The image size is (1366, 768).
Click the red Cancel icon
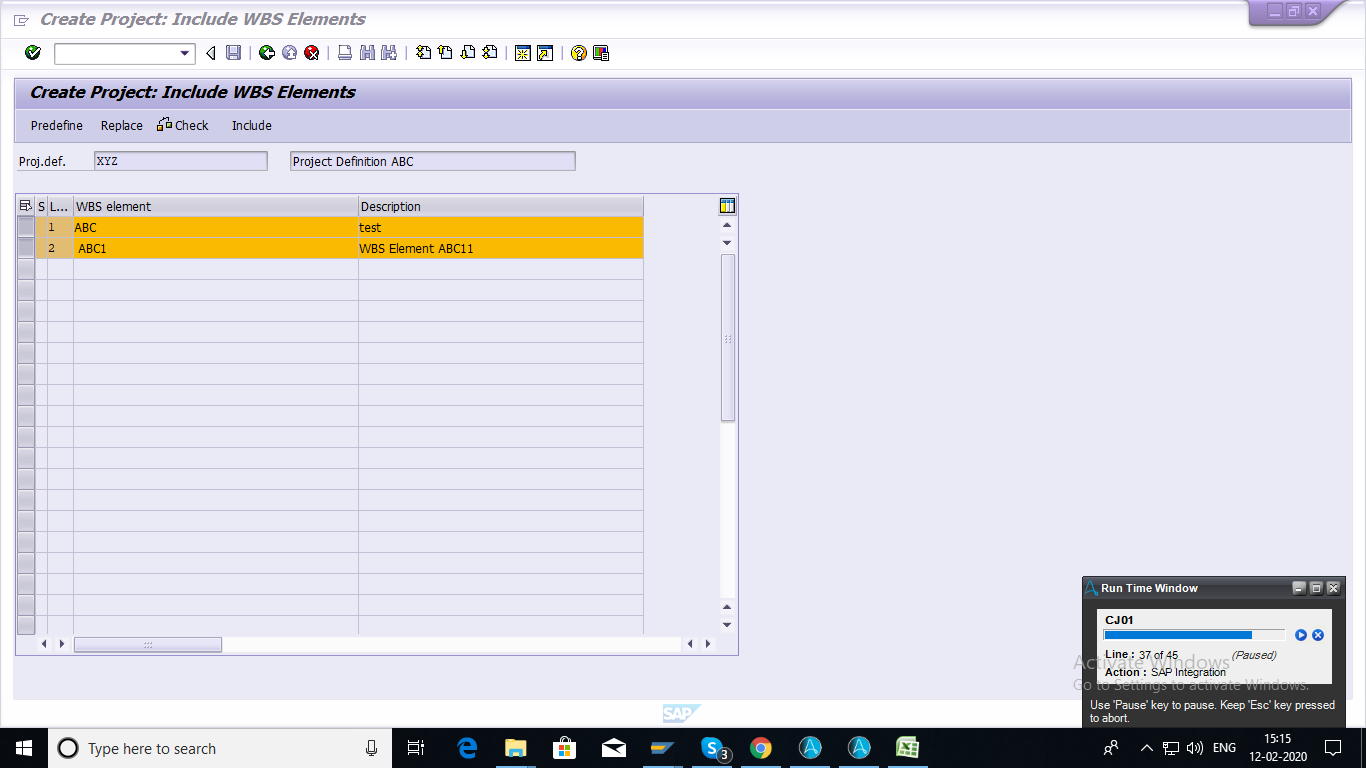pyautogui.click(x=312, y=53)
